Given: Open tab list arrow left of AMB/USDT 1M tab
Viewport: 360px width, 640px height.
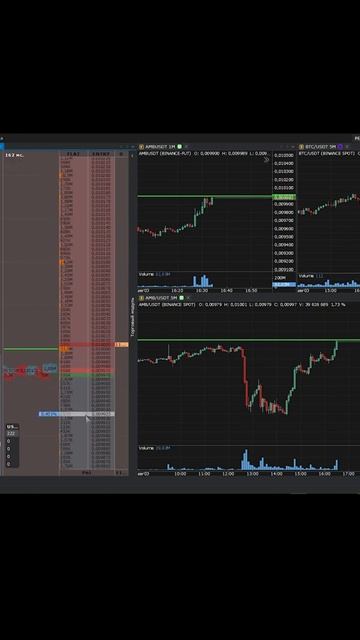Looking at the screenshot, I should pyautogui.click(x=132, y=147).
